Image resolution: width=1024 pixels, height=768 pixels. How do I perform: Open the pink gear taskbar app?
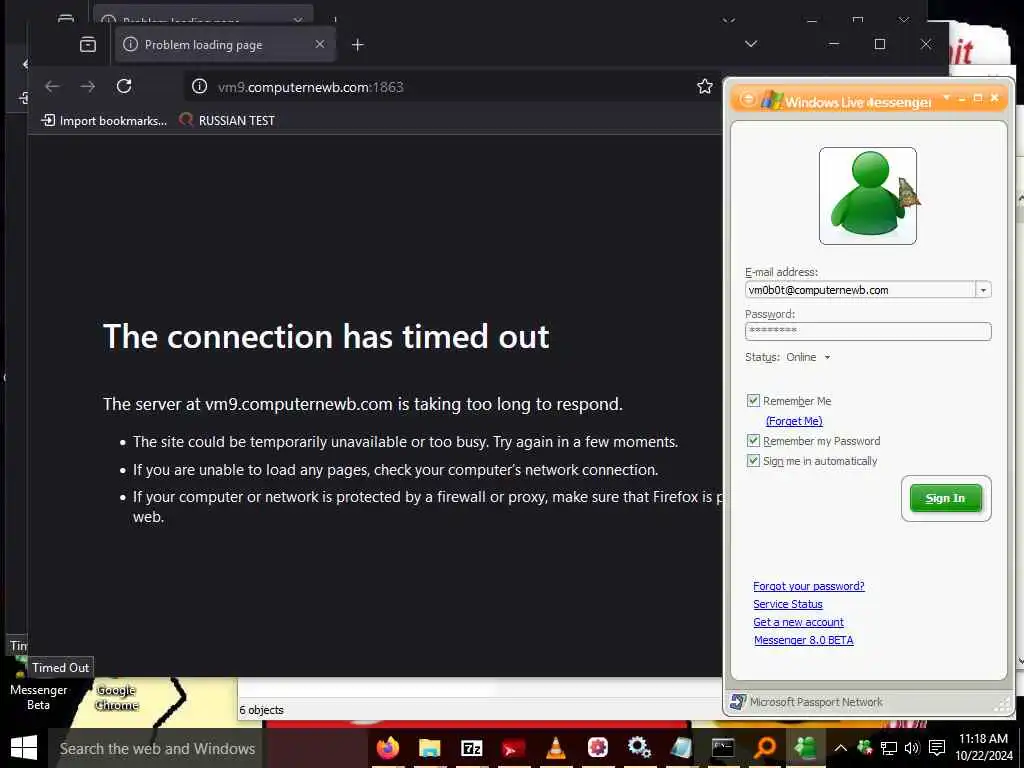click(598, 748)
